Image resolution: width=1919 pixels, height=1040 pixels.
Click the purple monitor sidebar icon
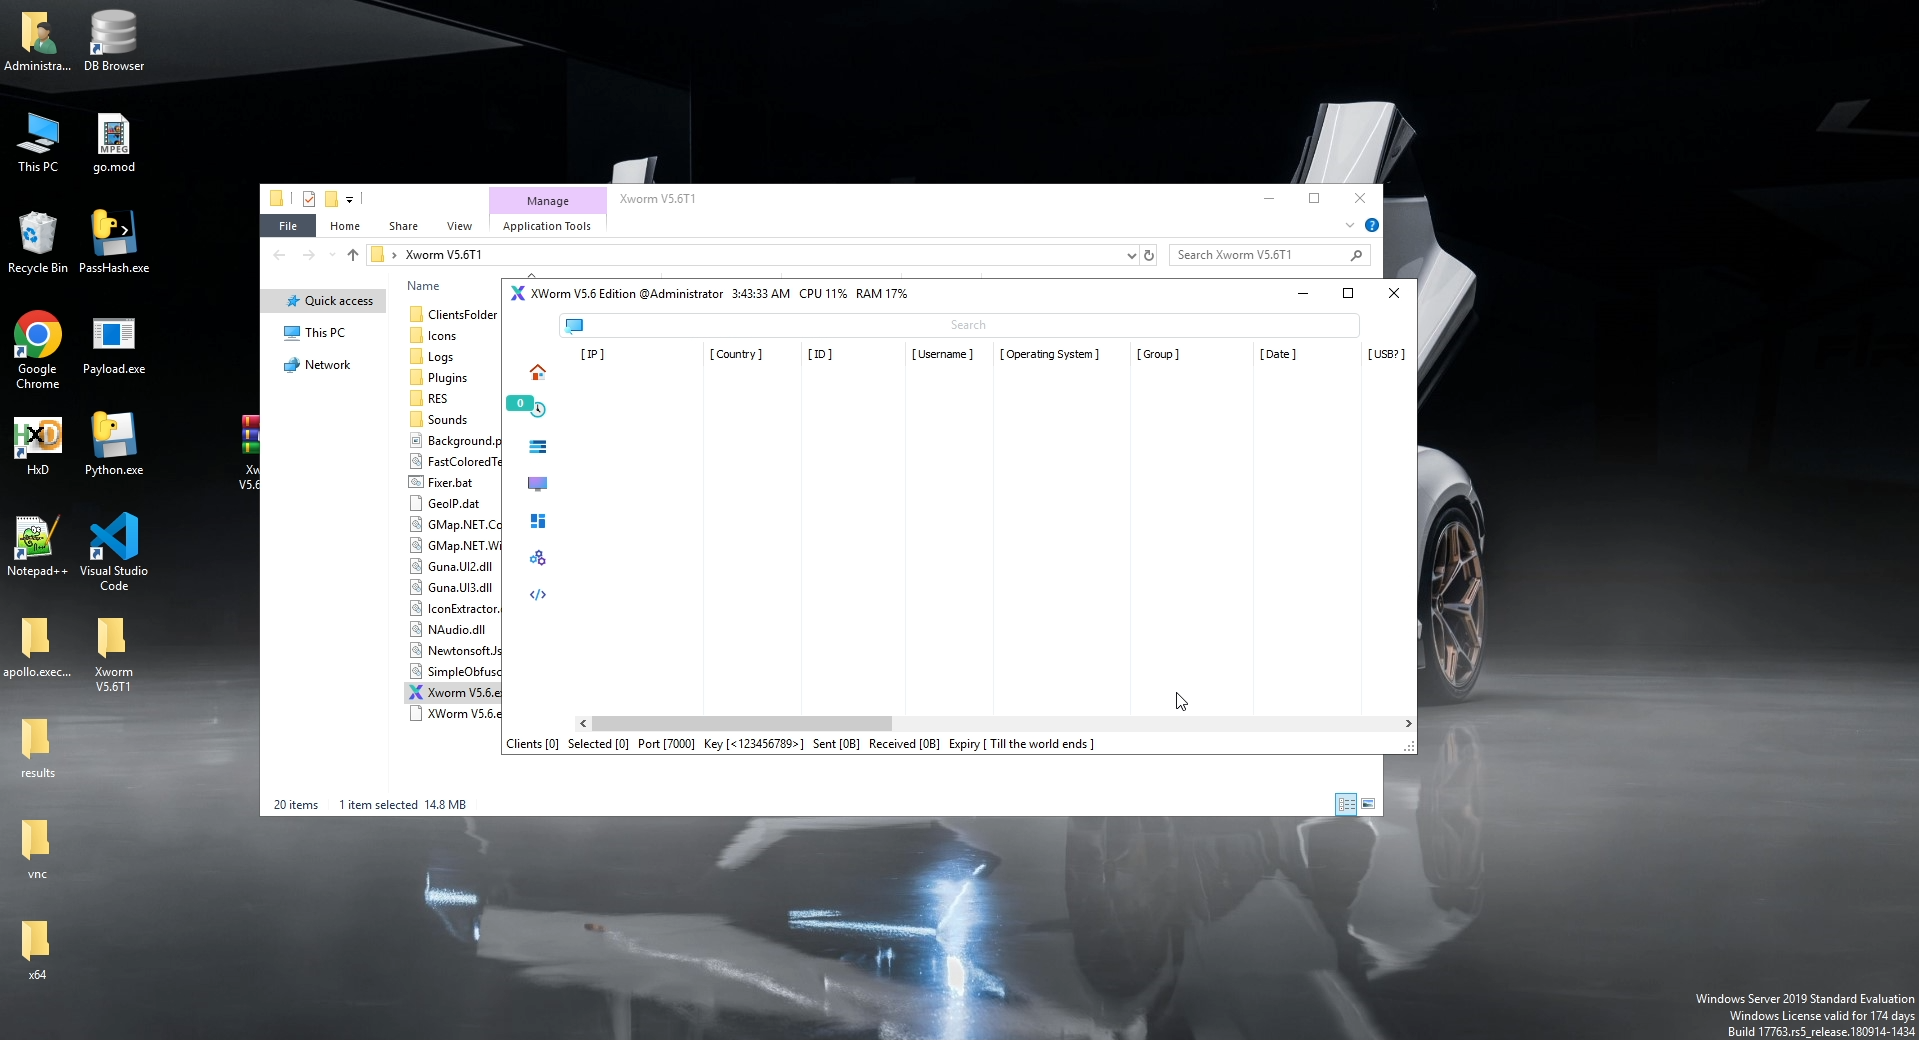(537, 484)
